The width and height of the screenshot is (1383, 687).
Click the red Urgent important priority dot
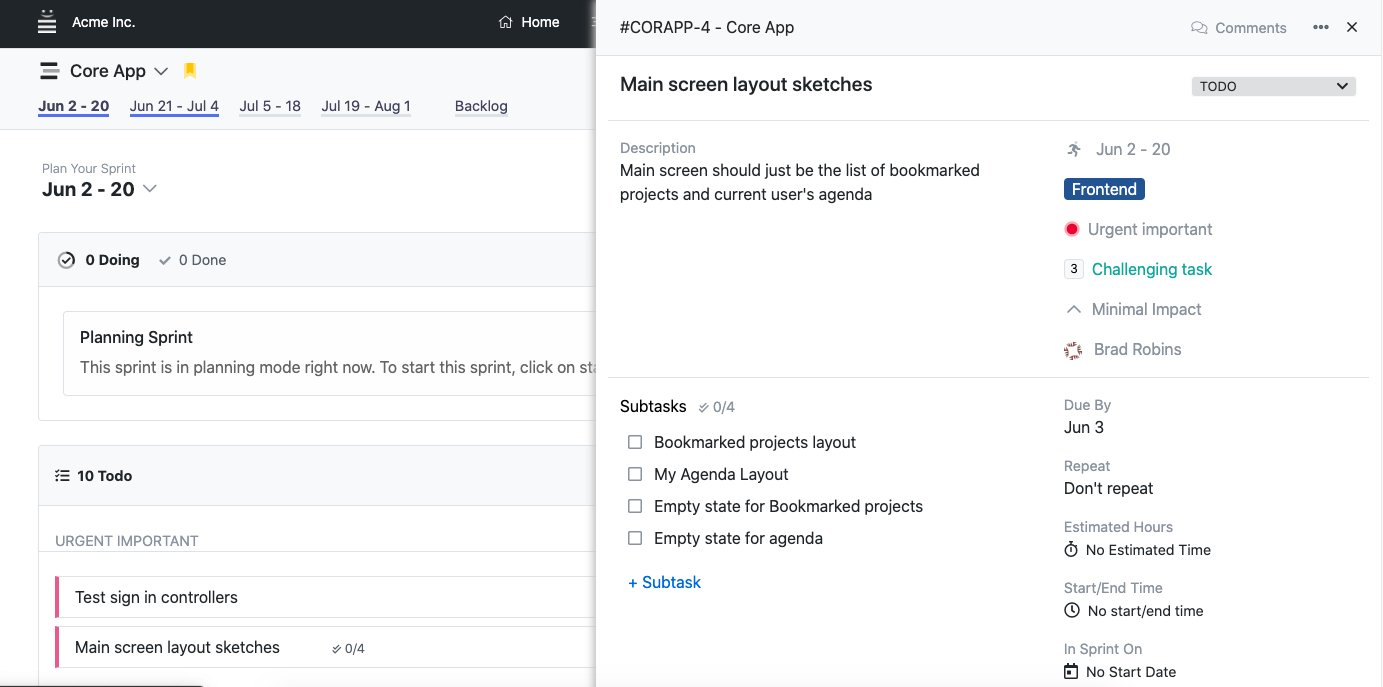tap(1072, 229)
